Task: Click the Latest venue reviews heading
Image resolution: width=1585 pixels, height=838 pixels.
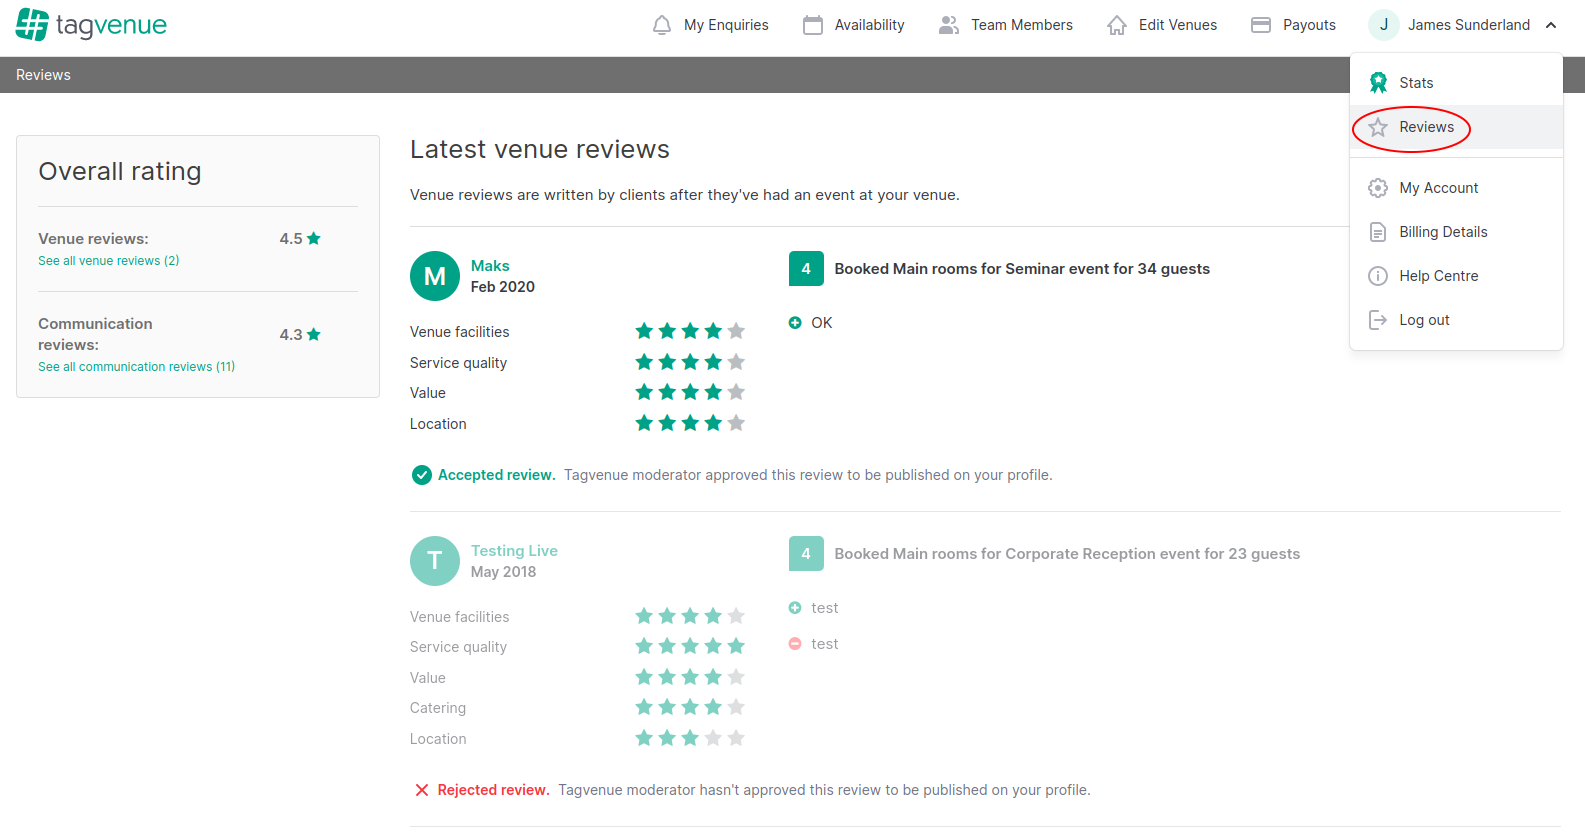Action: pyautogui.click(x=540, y=150)
